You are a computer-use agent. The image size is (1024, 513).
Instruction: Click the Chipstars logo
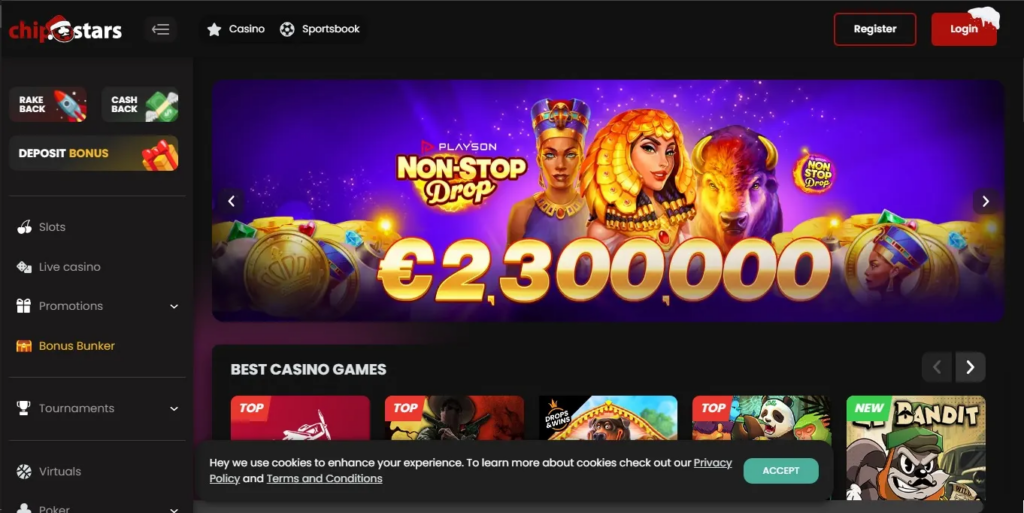point(65,29)
